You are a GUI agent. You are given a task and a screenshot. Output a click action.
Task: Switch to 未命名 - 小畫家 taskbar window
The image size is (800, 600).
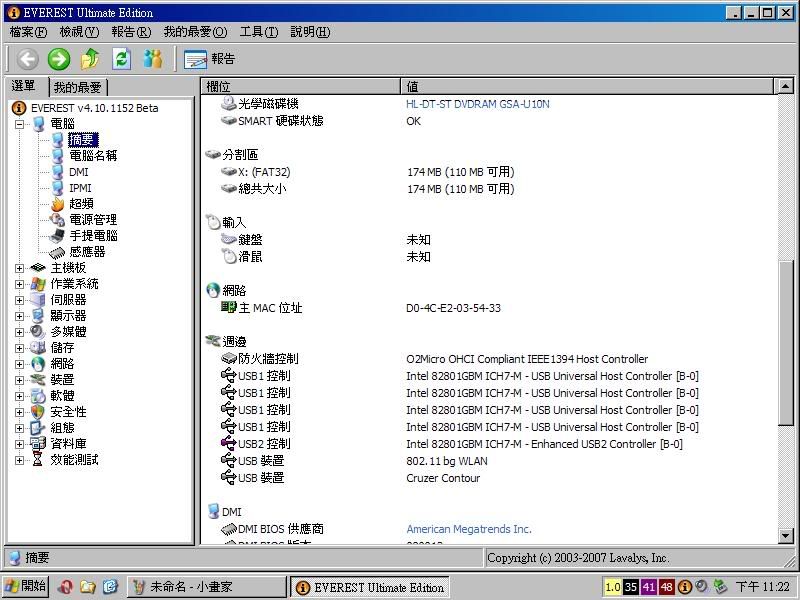(x=206, y=587)
